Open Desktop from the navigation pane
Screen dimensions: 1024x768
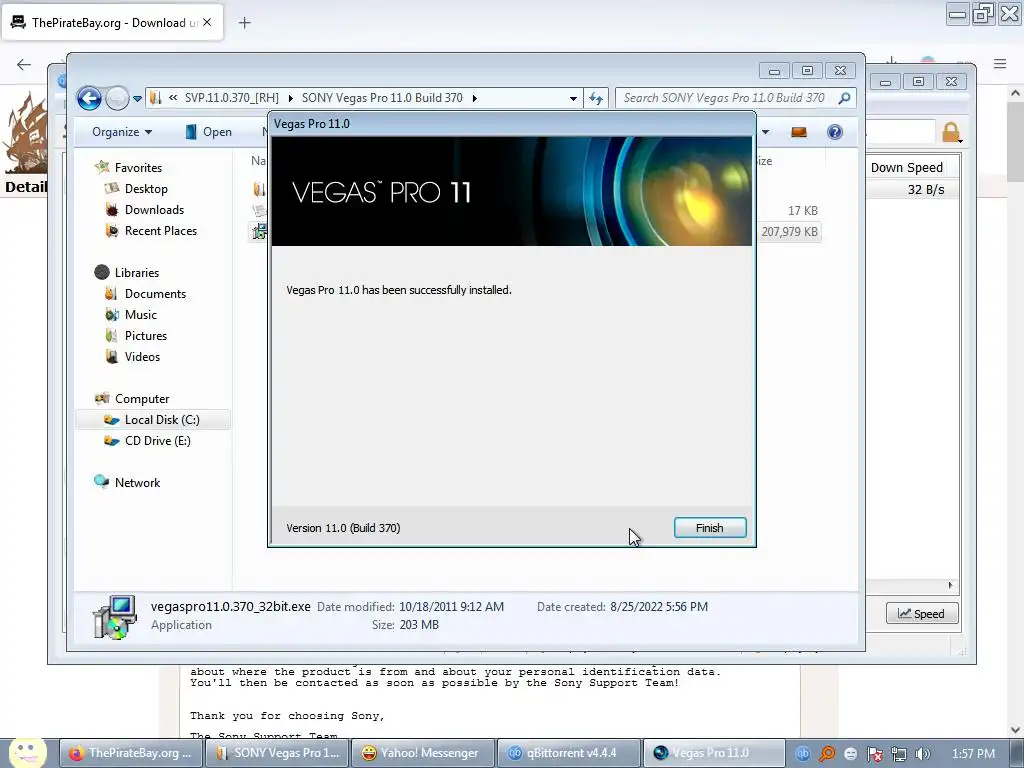coord(146,189)
